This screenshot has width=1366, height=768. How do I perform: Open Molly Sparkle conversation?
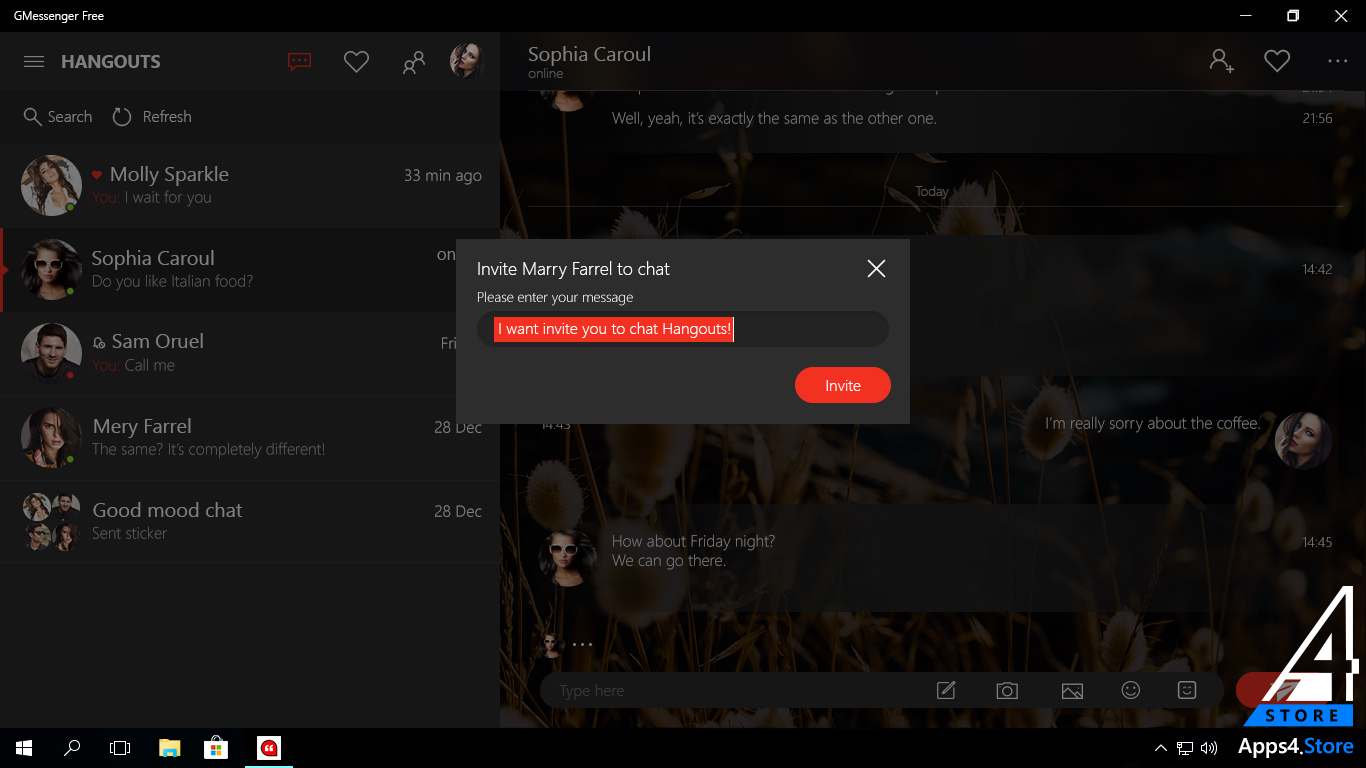[x=250, y=185]
